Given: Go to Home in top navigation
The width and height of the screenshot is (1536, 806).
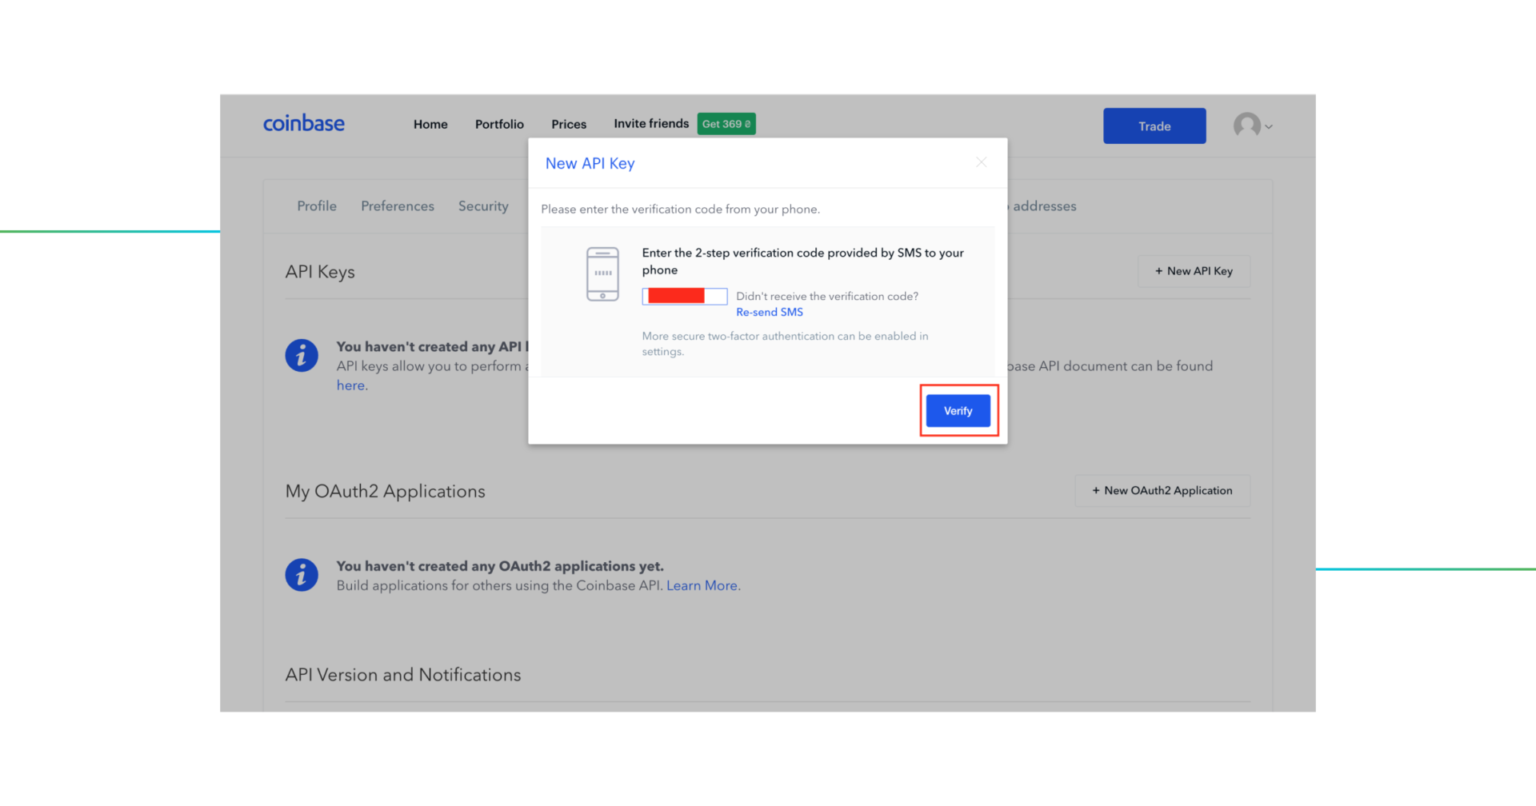Looking at the screenshot, I should click(x=431, y=124).
